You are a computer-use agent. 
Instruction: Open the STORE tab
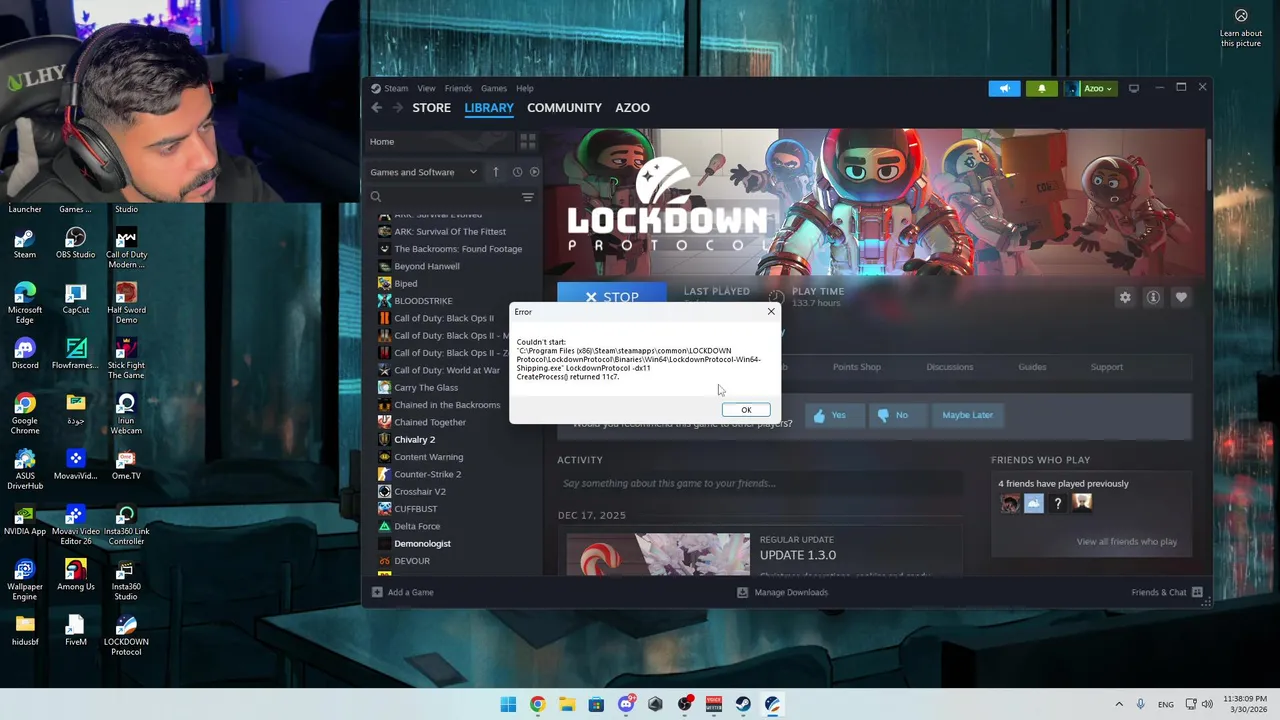432,108
